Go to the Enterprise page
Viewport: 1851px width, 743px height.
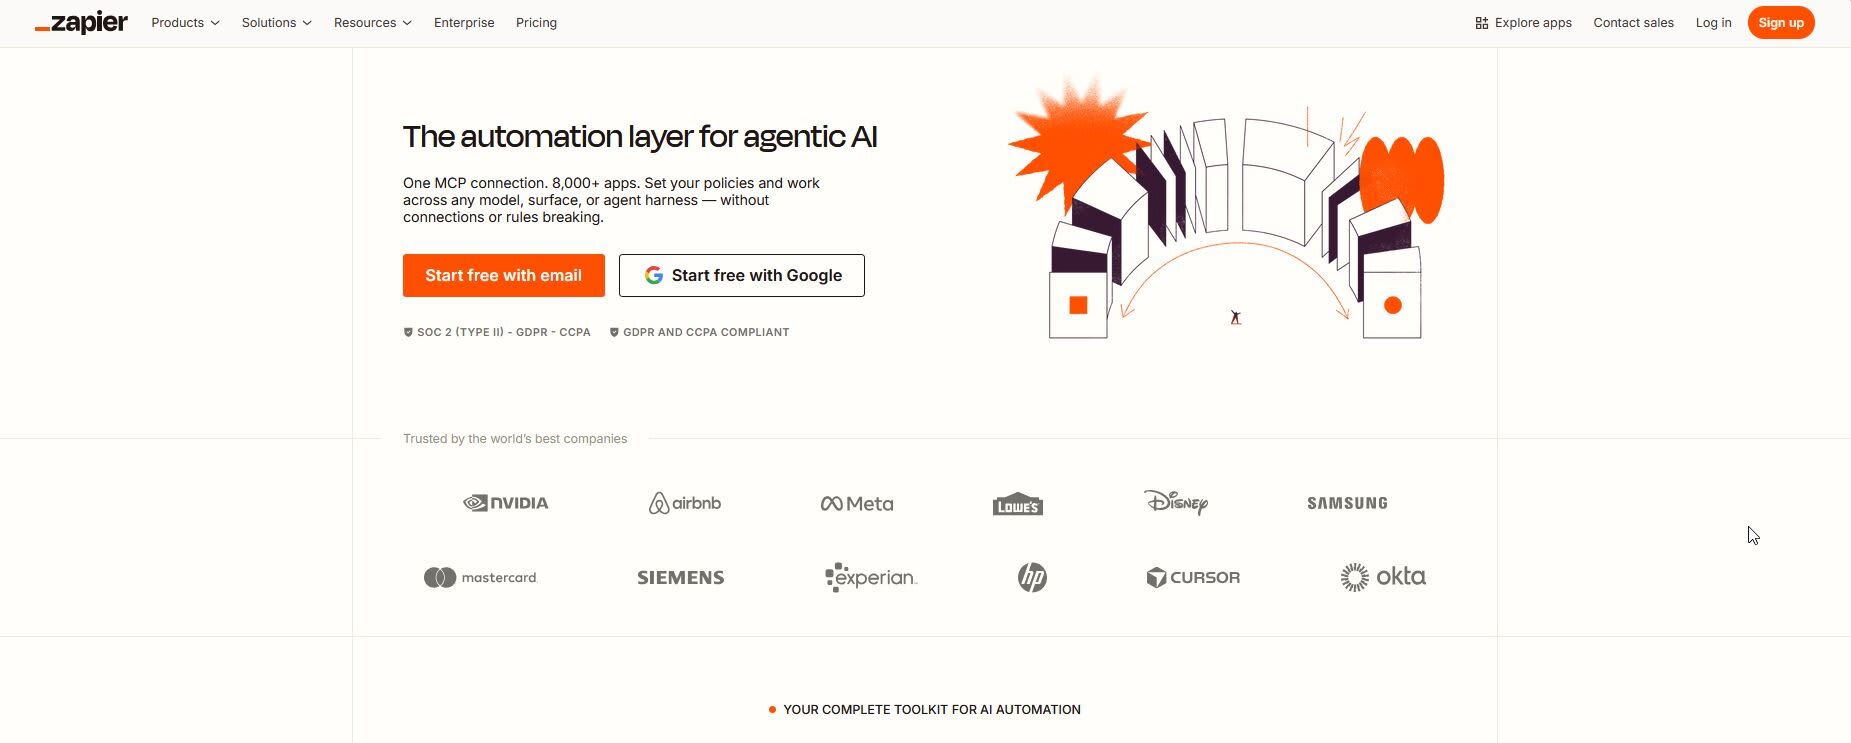click(x=464, y=23)
